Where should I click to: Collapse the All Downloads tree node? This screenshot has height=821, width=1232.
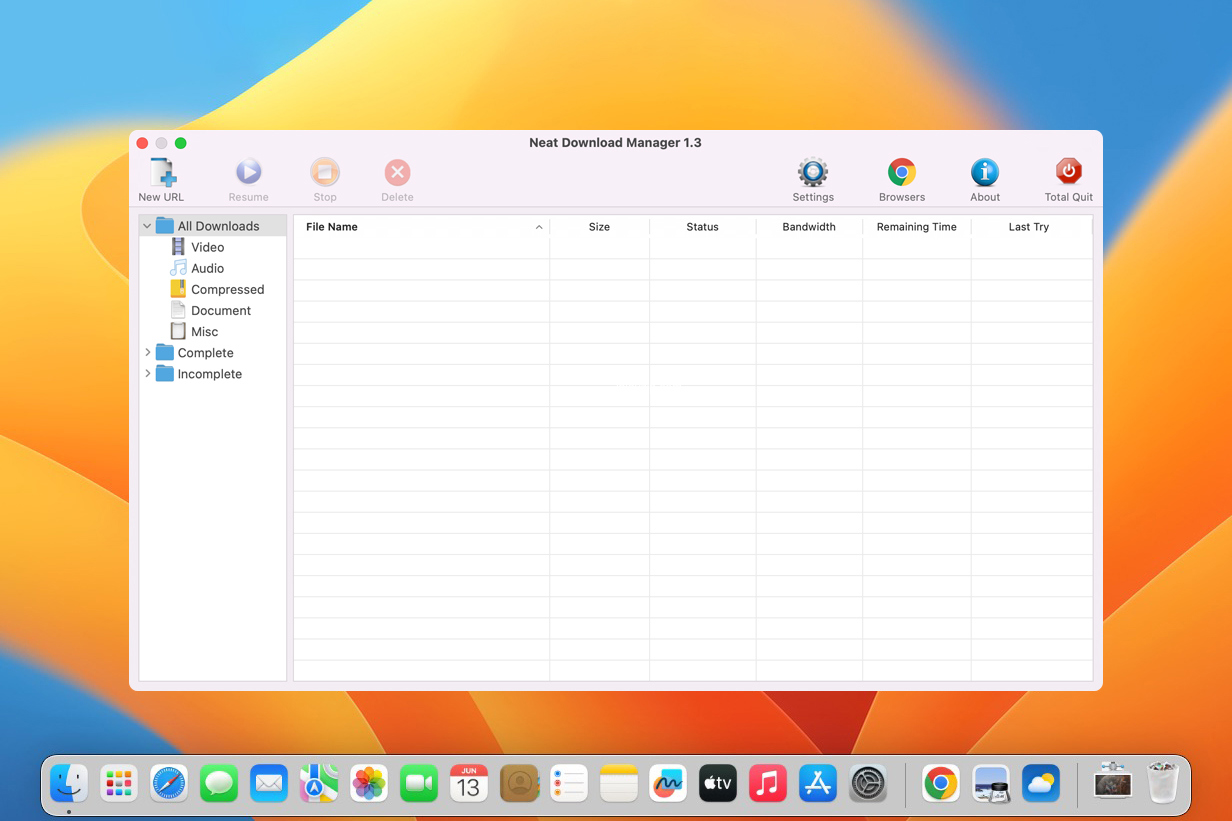pos(147,226)
